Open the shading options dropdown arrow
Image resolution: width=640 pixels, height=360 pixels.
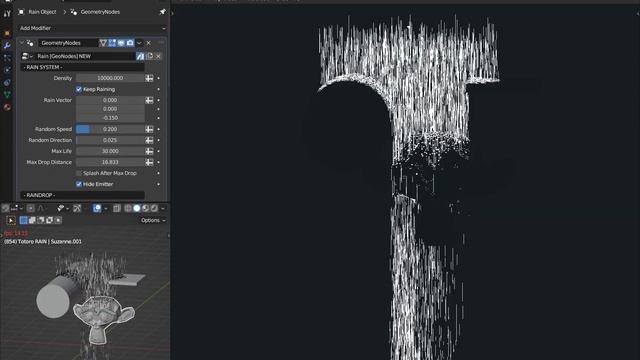click(163, 208)
